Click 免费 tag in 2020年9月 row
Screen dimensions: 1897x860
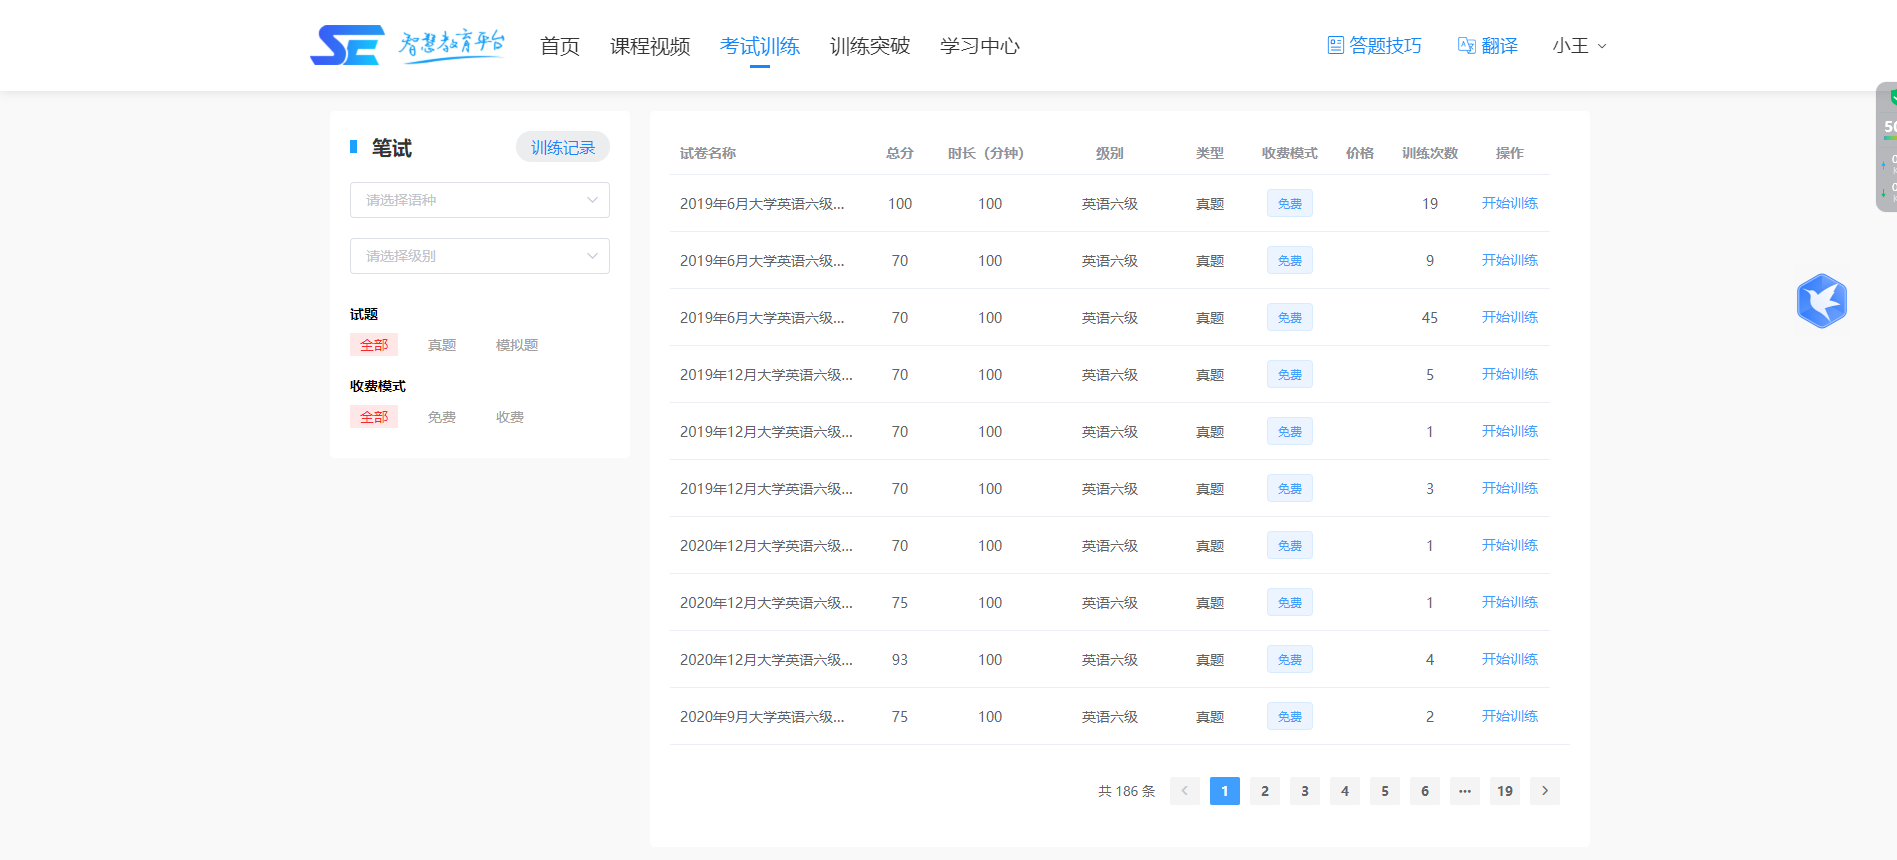1290,716
